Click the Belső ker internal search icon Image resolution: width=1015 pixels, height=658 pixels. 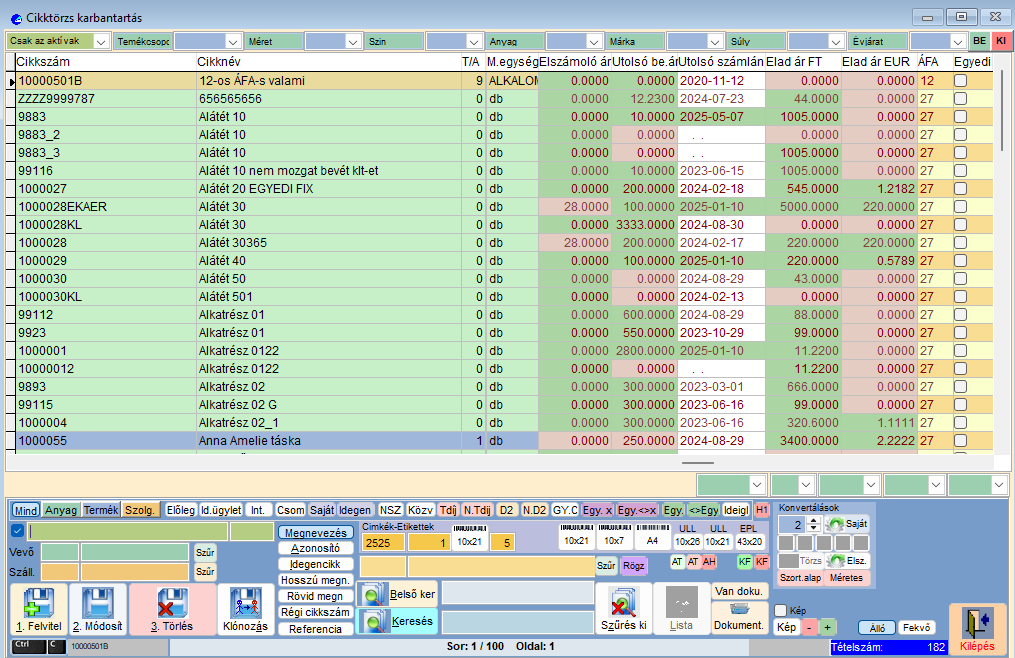[x=373, y=595]
